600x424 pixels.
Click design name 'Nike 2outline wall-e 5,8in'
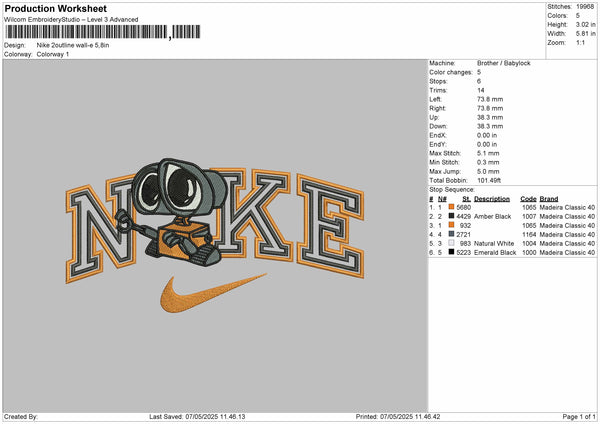point(73,45)
